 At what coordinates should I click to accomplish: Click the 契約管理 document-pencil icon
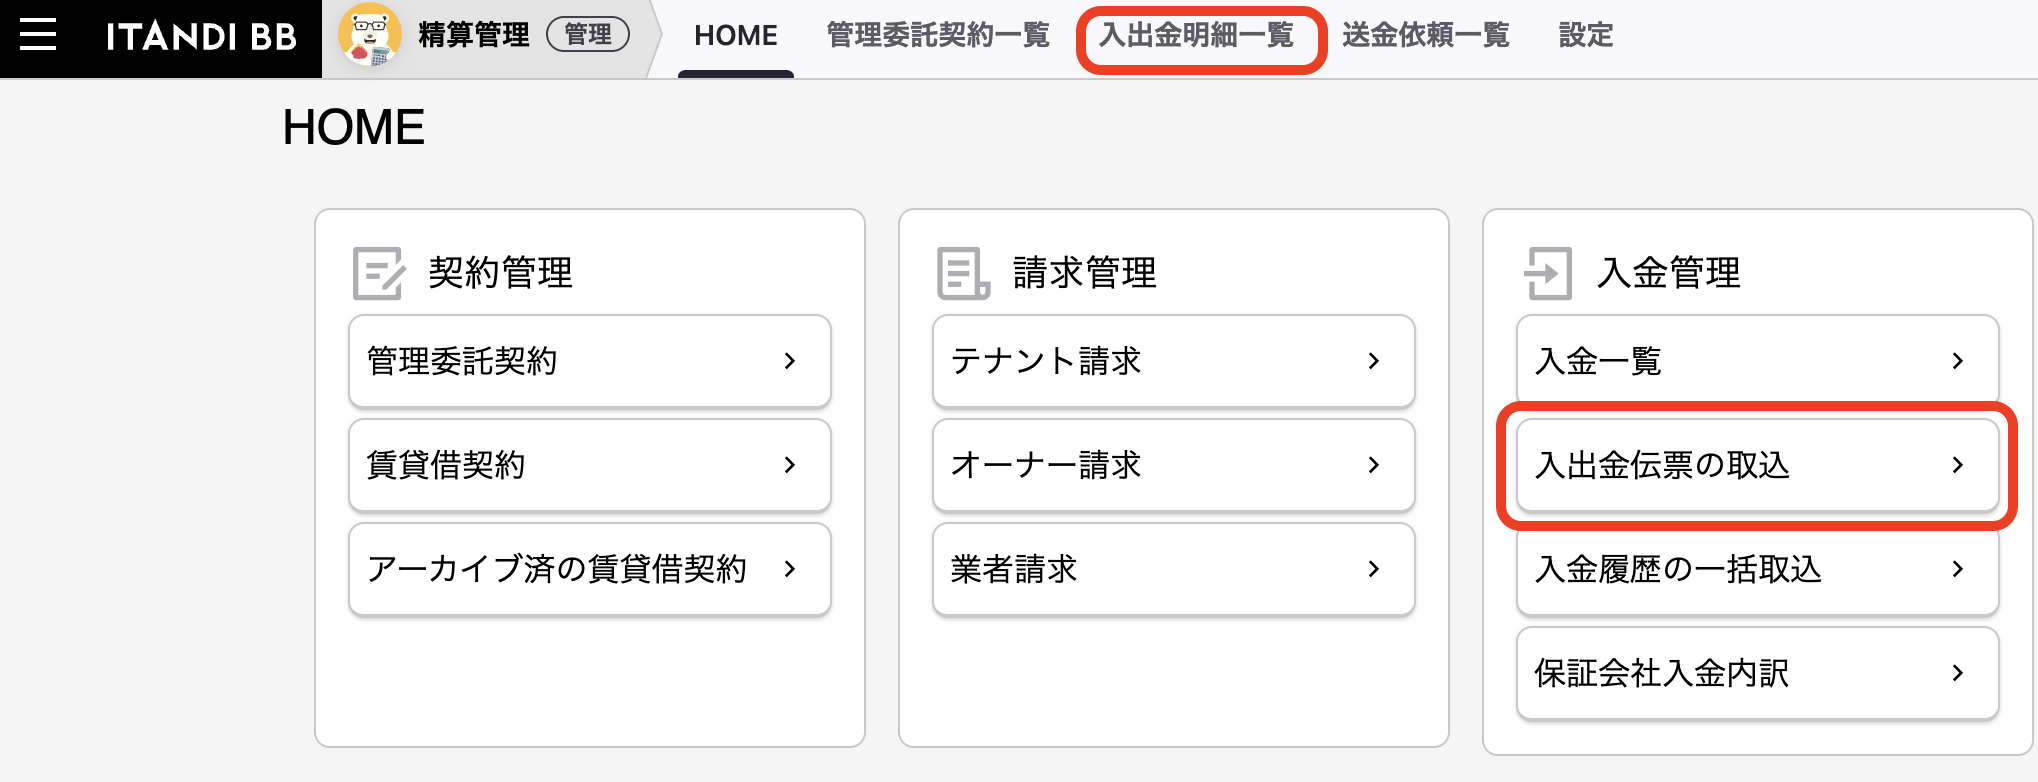pos(379,273)
